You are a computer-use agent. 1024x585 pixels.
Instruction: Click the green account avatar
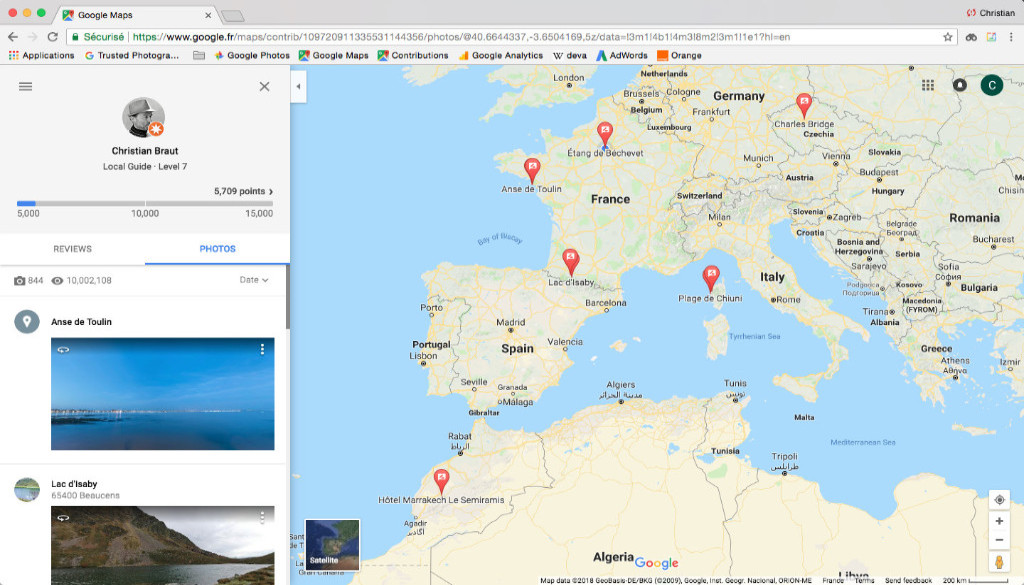coord(991,86)
